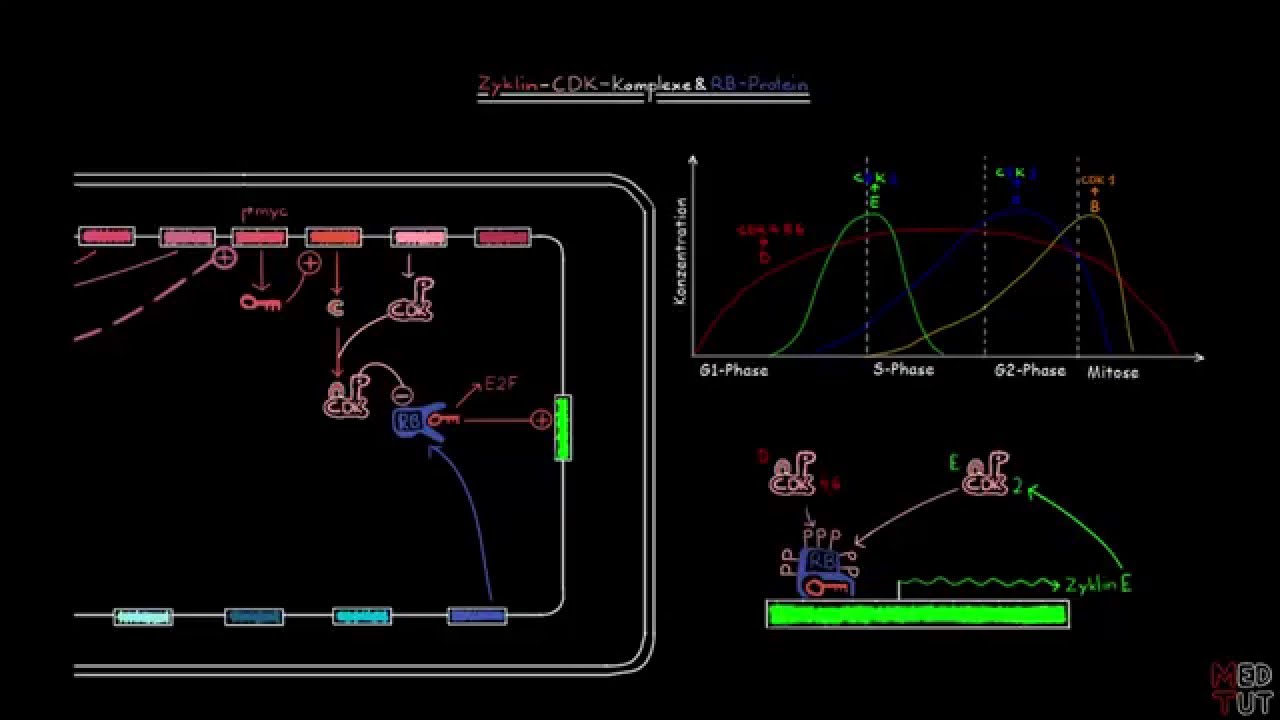Select the violet-blue gene box on bottom strand
This screenshot has width=1280, height=720.
point(477,616)
